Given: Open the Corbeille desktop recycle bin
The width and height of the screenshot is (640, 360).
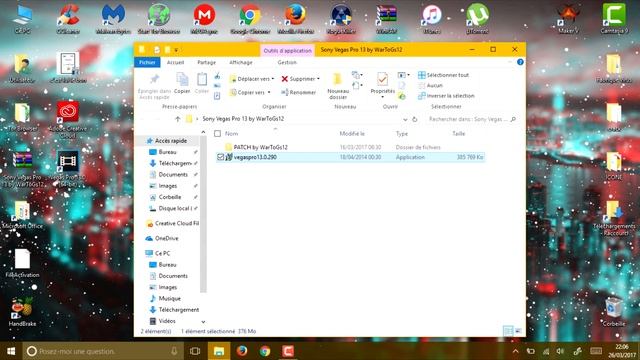Looking at the screenshot, I should (x=614, y=311).
